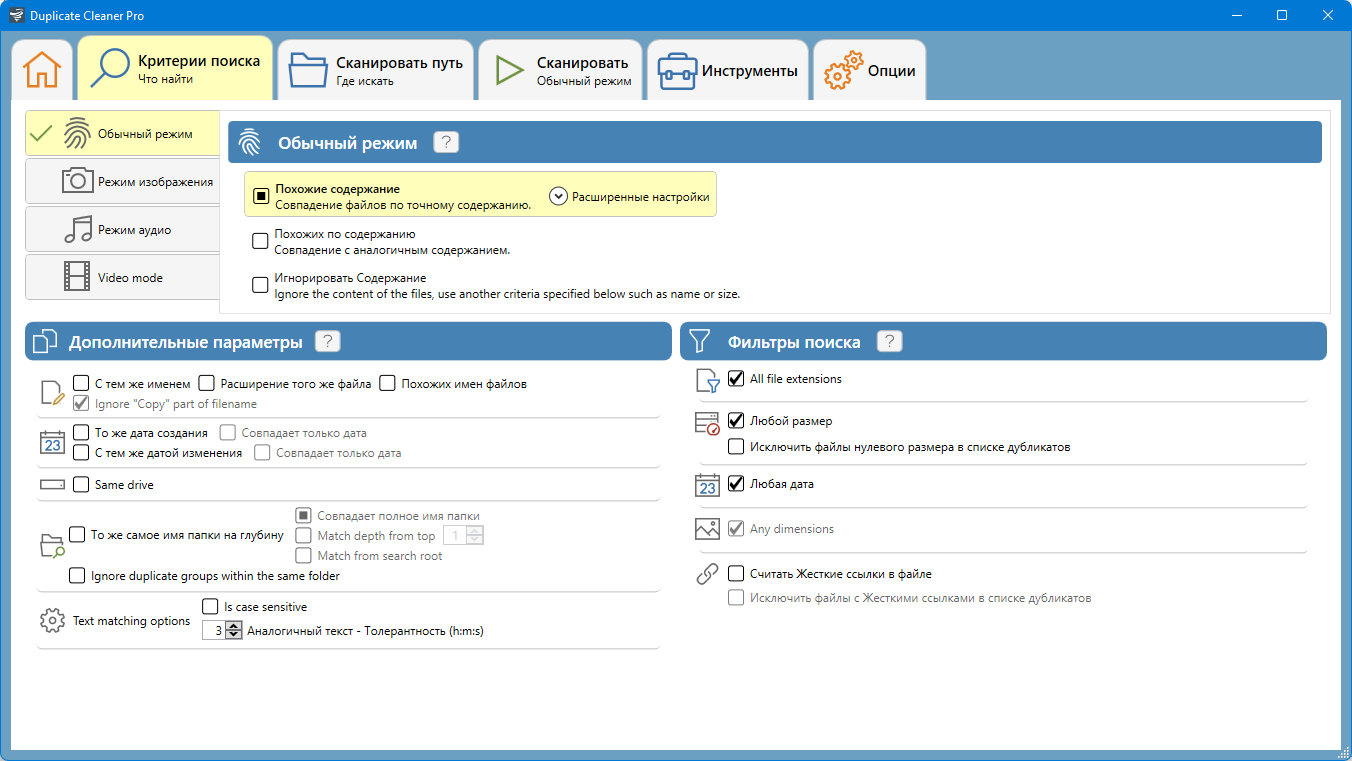Click the fingerprint icon in Обычный режим sidebar item

tap(77, 133)
